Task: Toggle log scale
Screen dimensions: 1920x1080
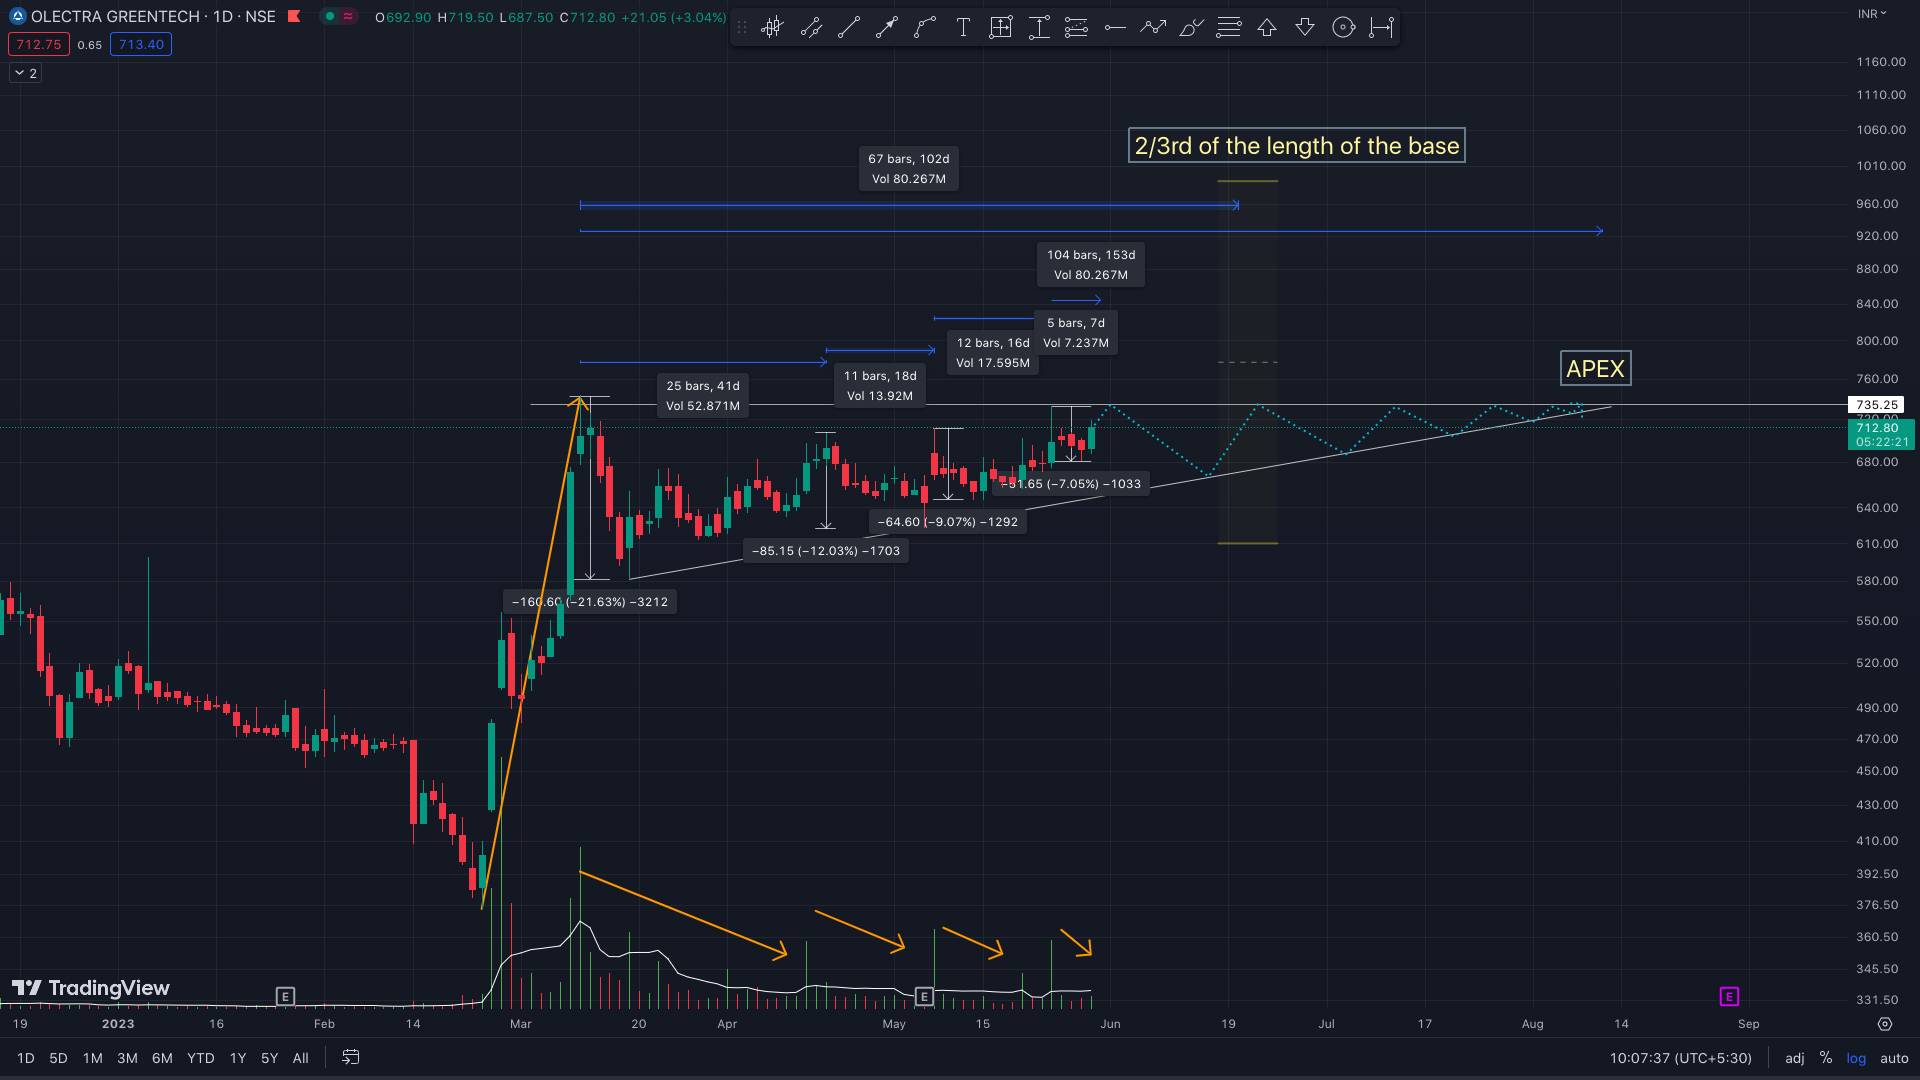Action: tap(1856, 1058)
